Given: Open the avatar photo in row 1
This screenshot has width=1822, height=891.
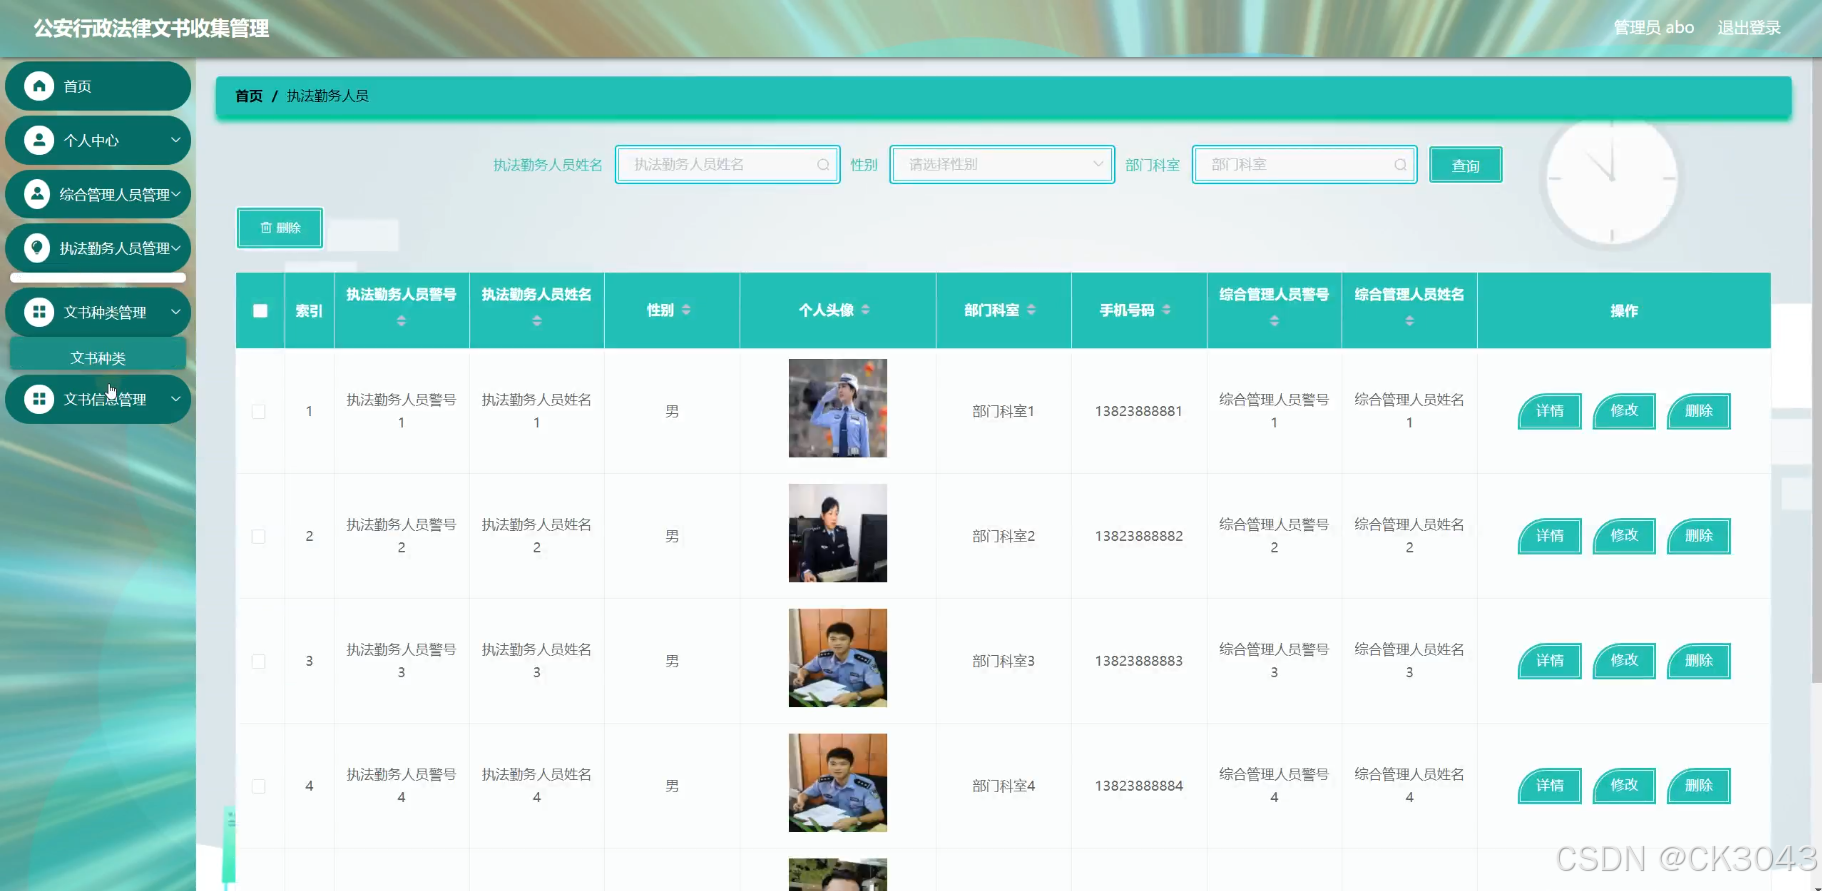Looking at the screenshot, I should (x=838, y=408).
